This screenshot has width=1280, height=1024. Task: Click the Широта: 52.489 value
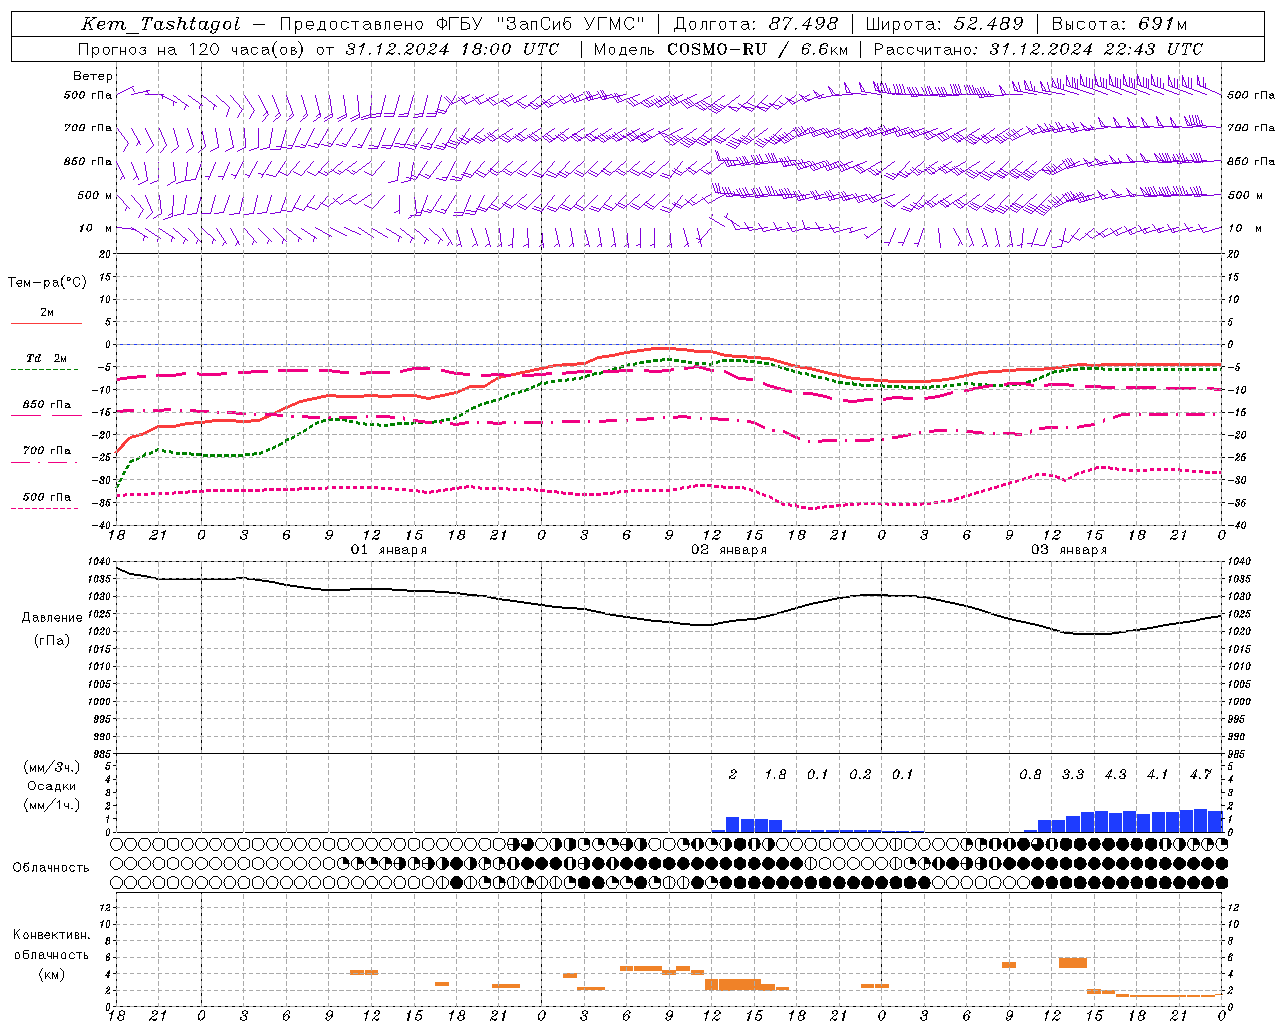tap(944, 24)
